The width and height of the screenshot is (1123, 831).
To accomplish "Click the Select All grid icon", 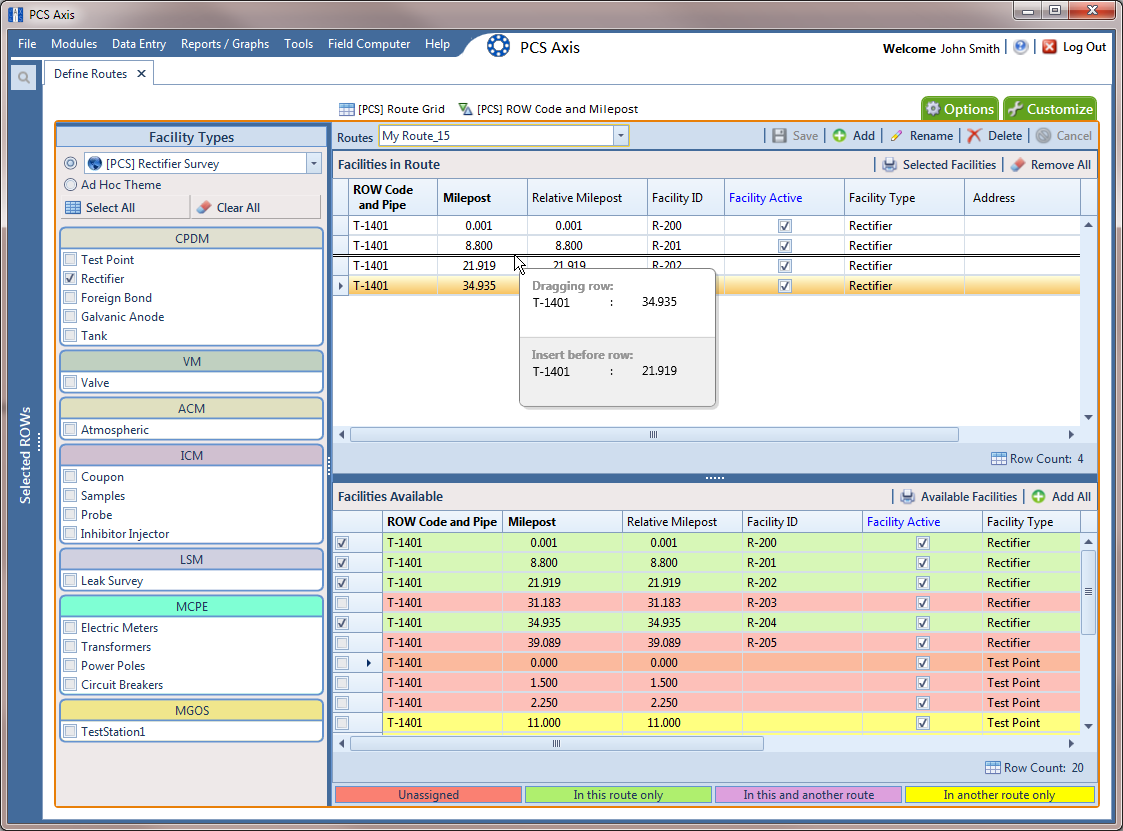I will coord(73,208).
